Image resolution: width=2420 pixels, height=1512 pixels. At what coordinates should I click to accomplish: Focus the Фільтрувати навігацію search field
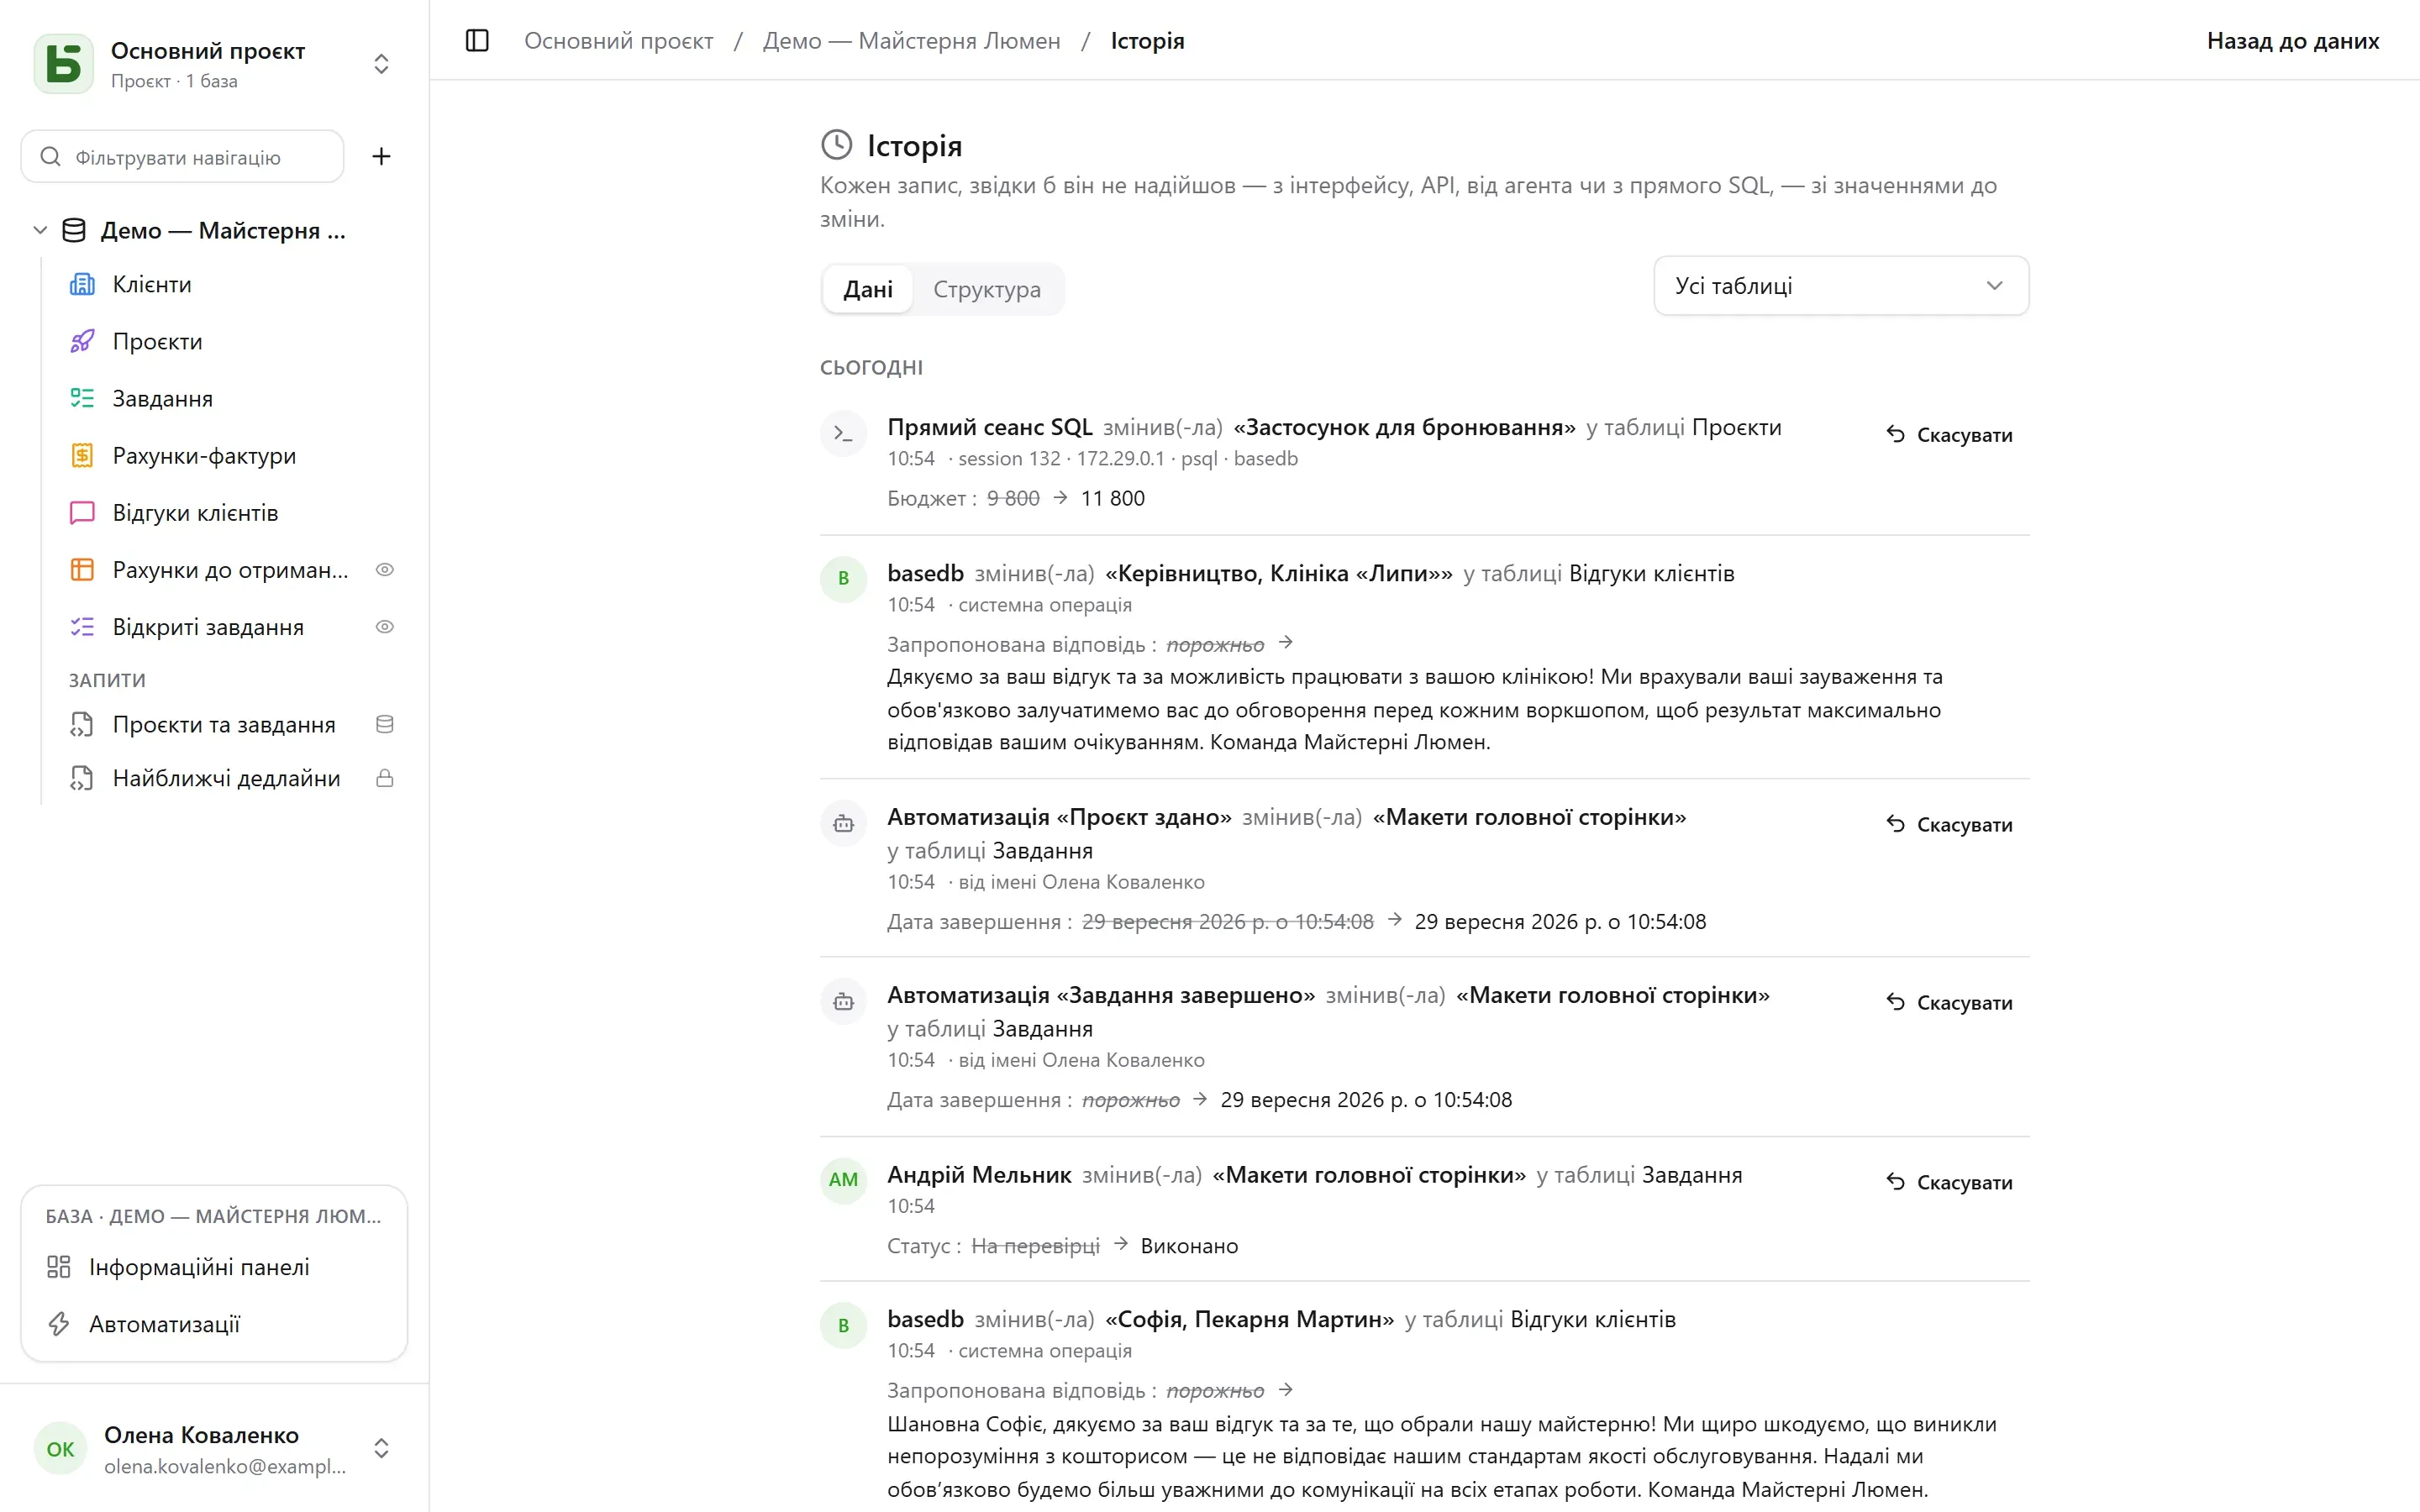pyautogui.click(x=182, y=157)
